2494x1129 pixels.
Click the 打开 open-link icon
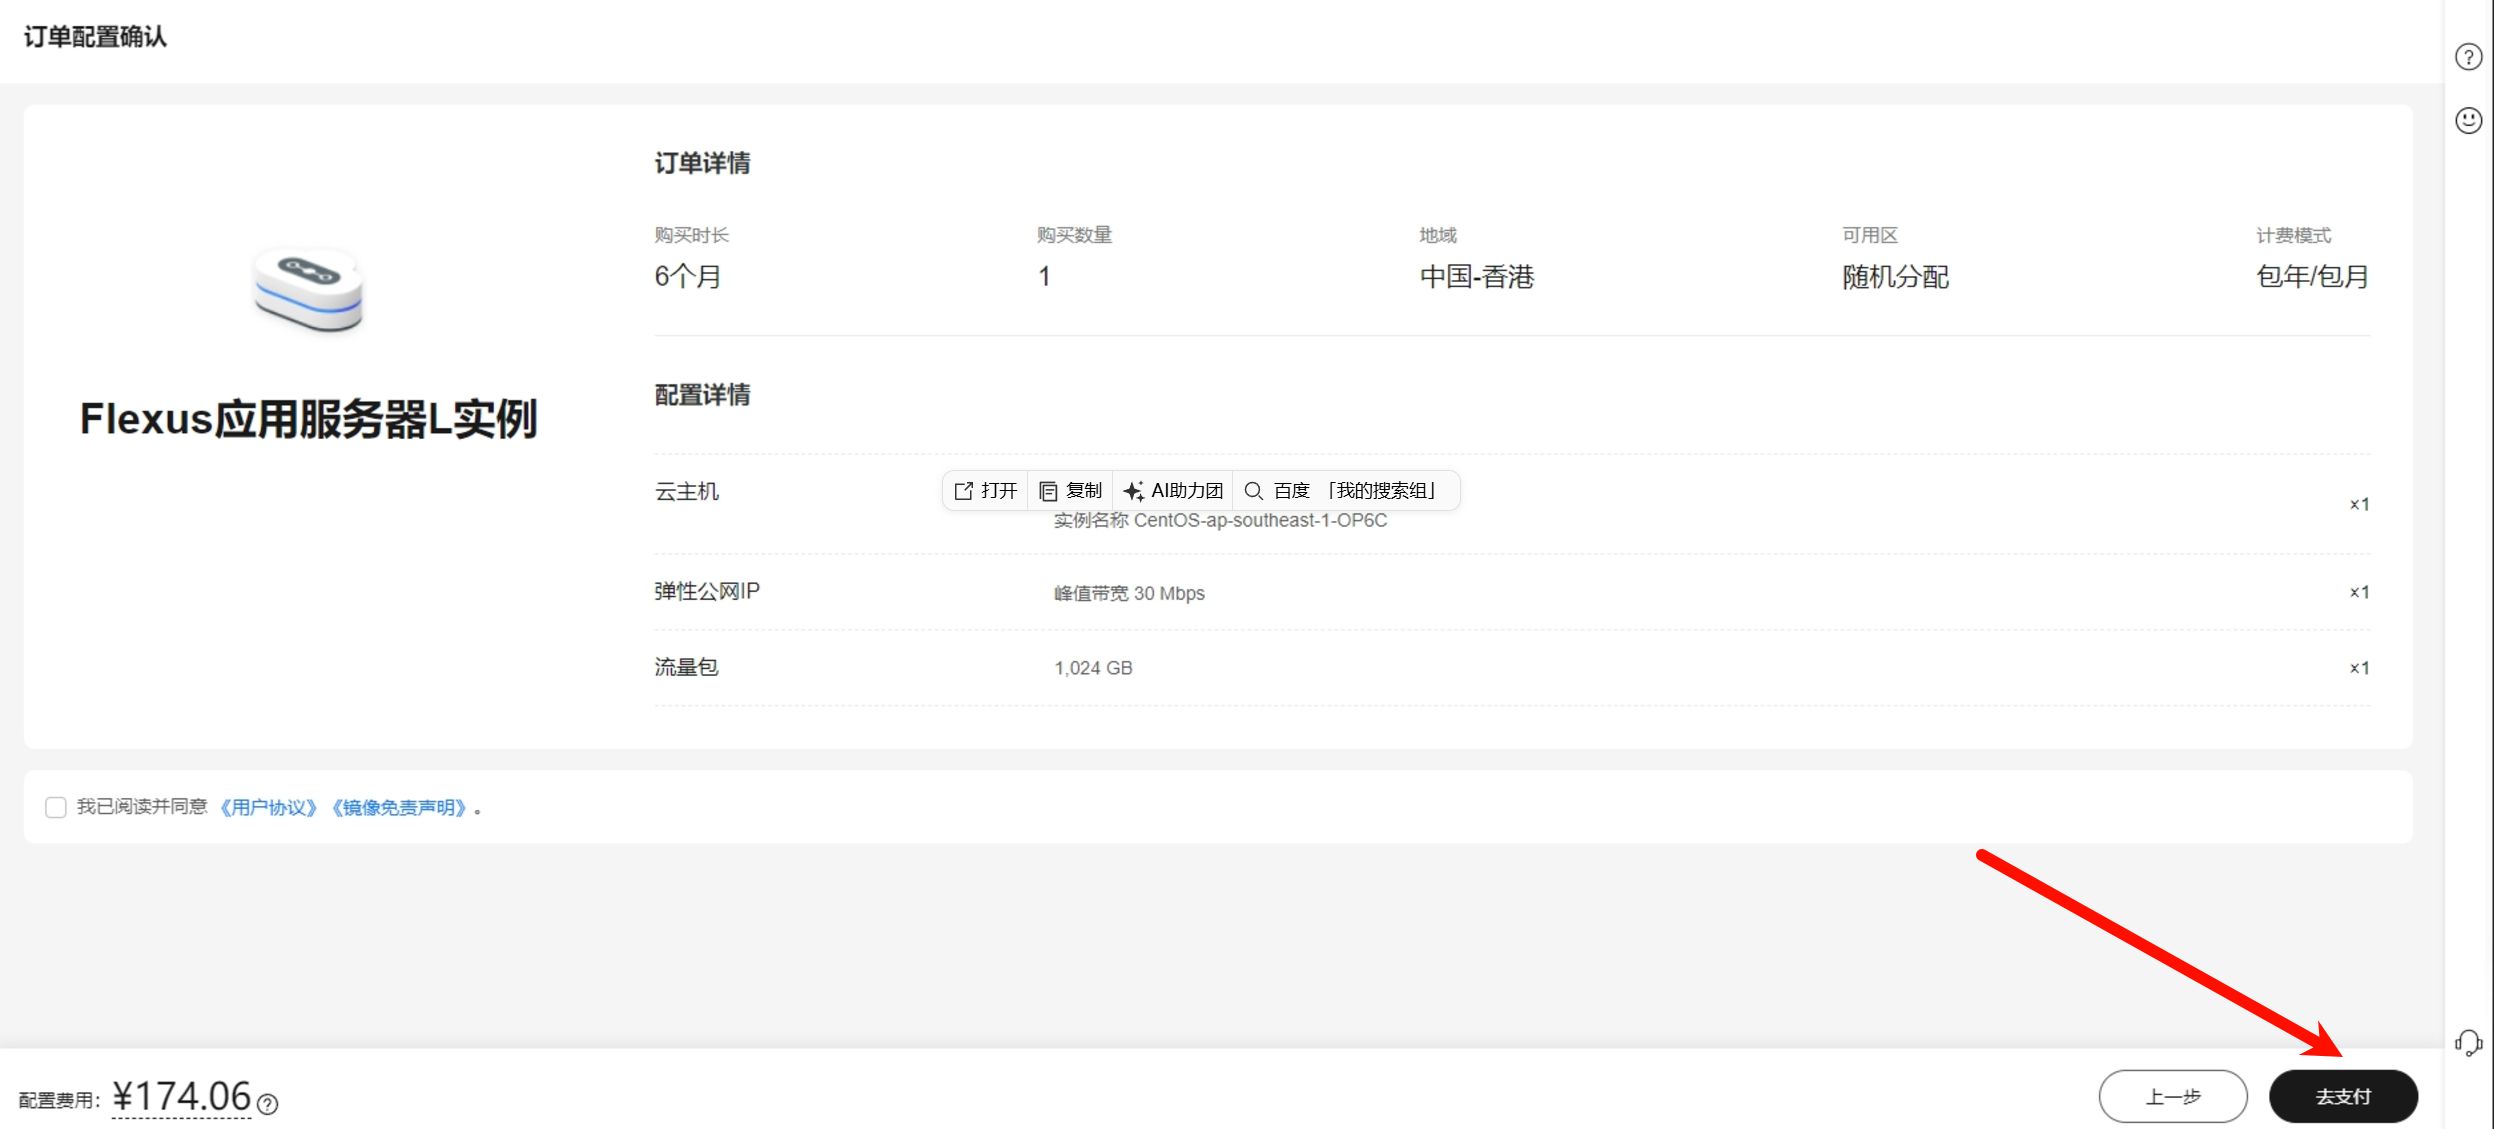(964, 491)
